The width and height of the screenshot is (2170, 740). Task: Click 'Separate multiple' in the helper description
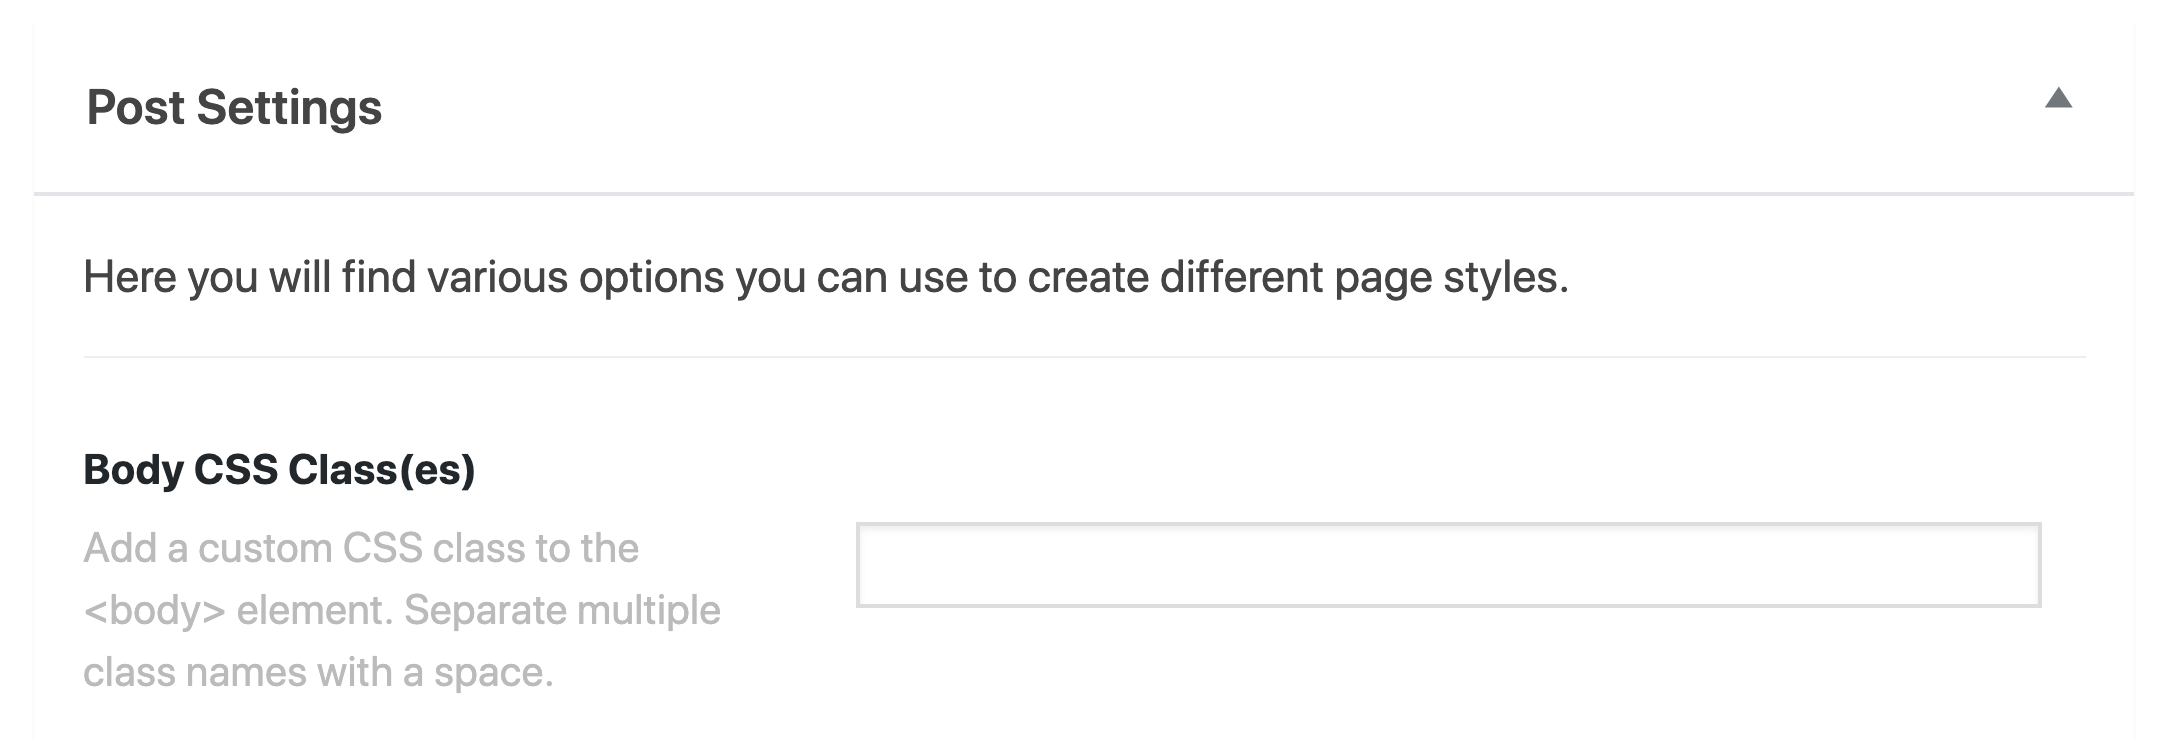(562, 610)
